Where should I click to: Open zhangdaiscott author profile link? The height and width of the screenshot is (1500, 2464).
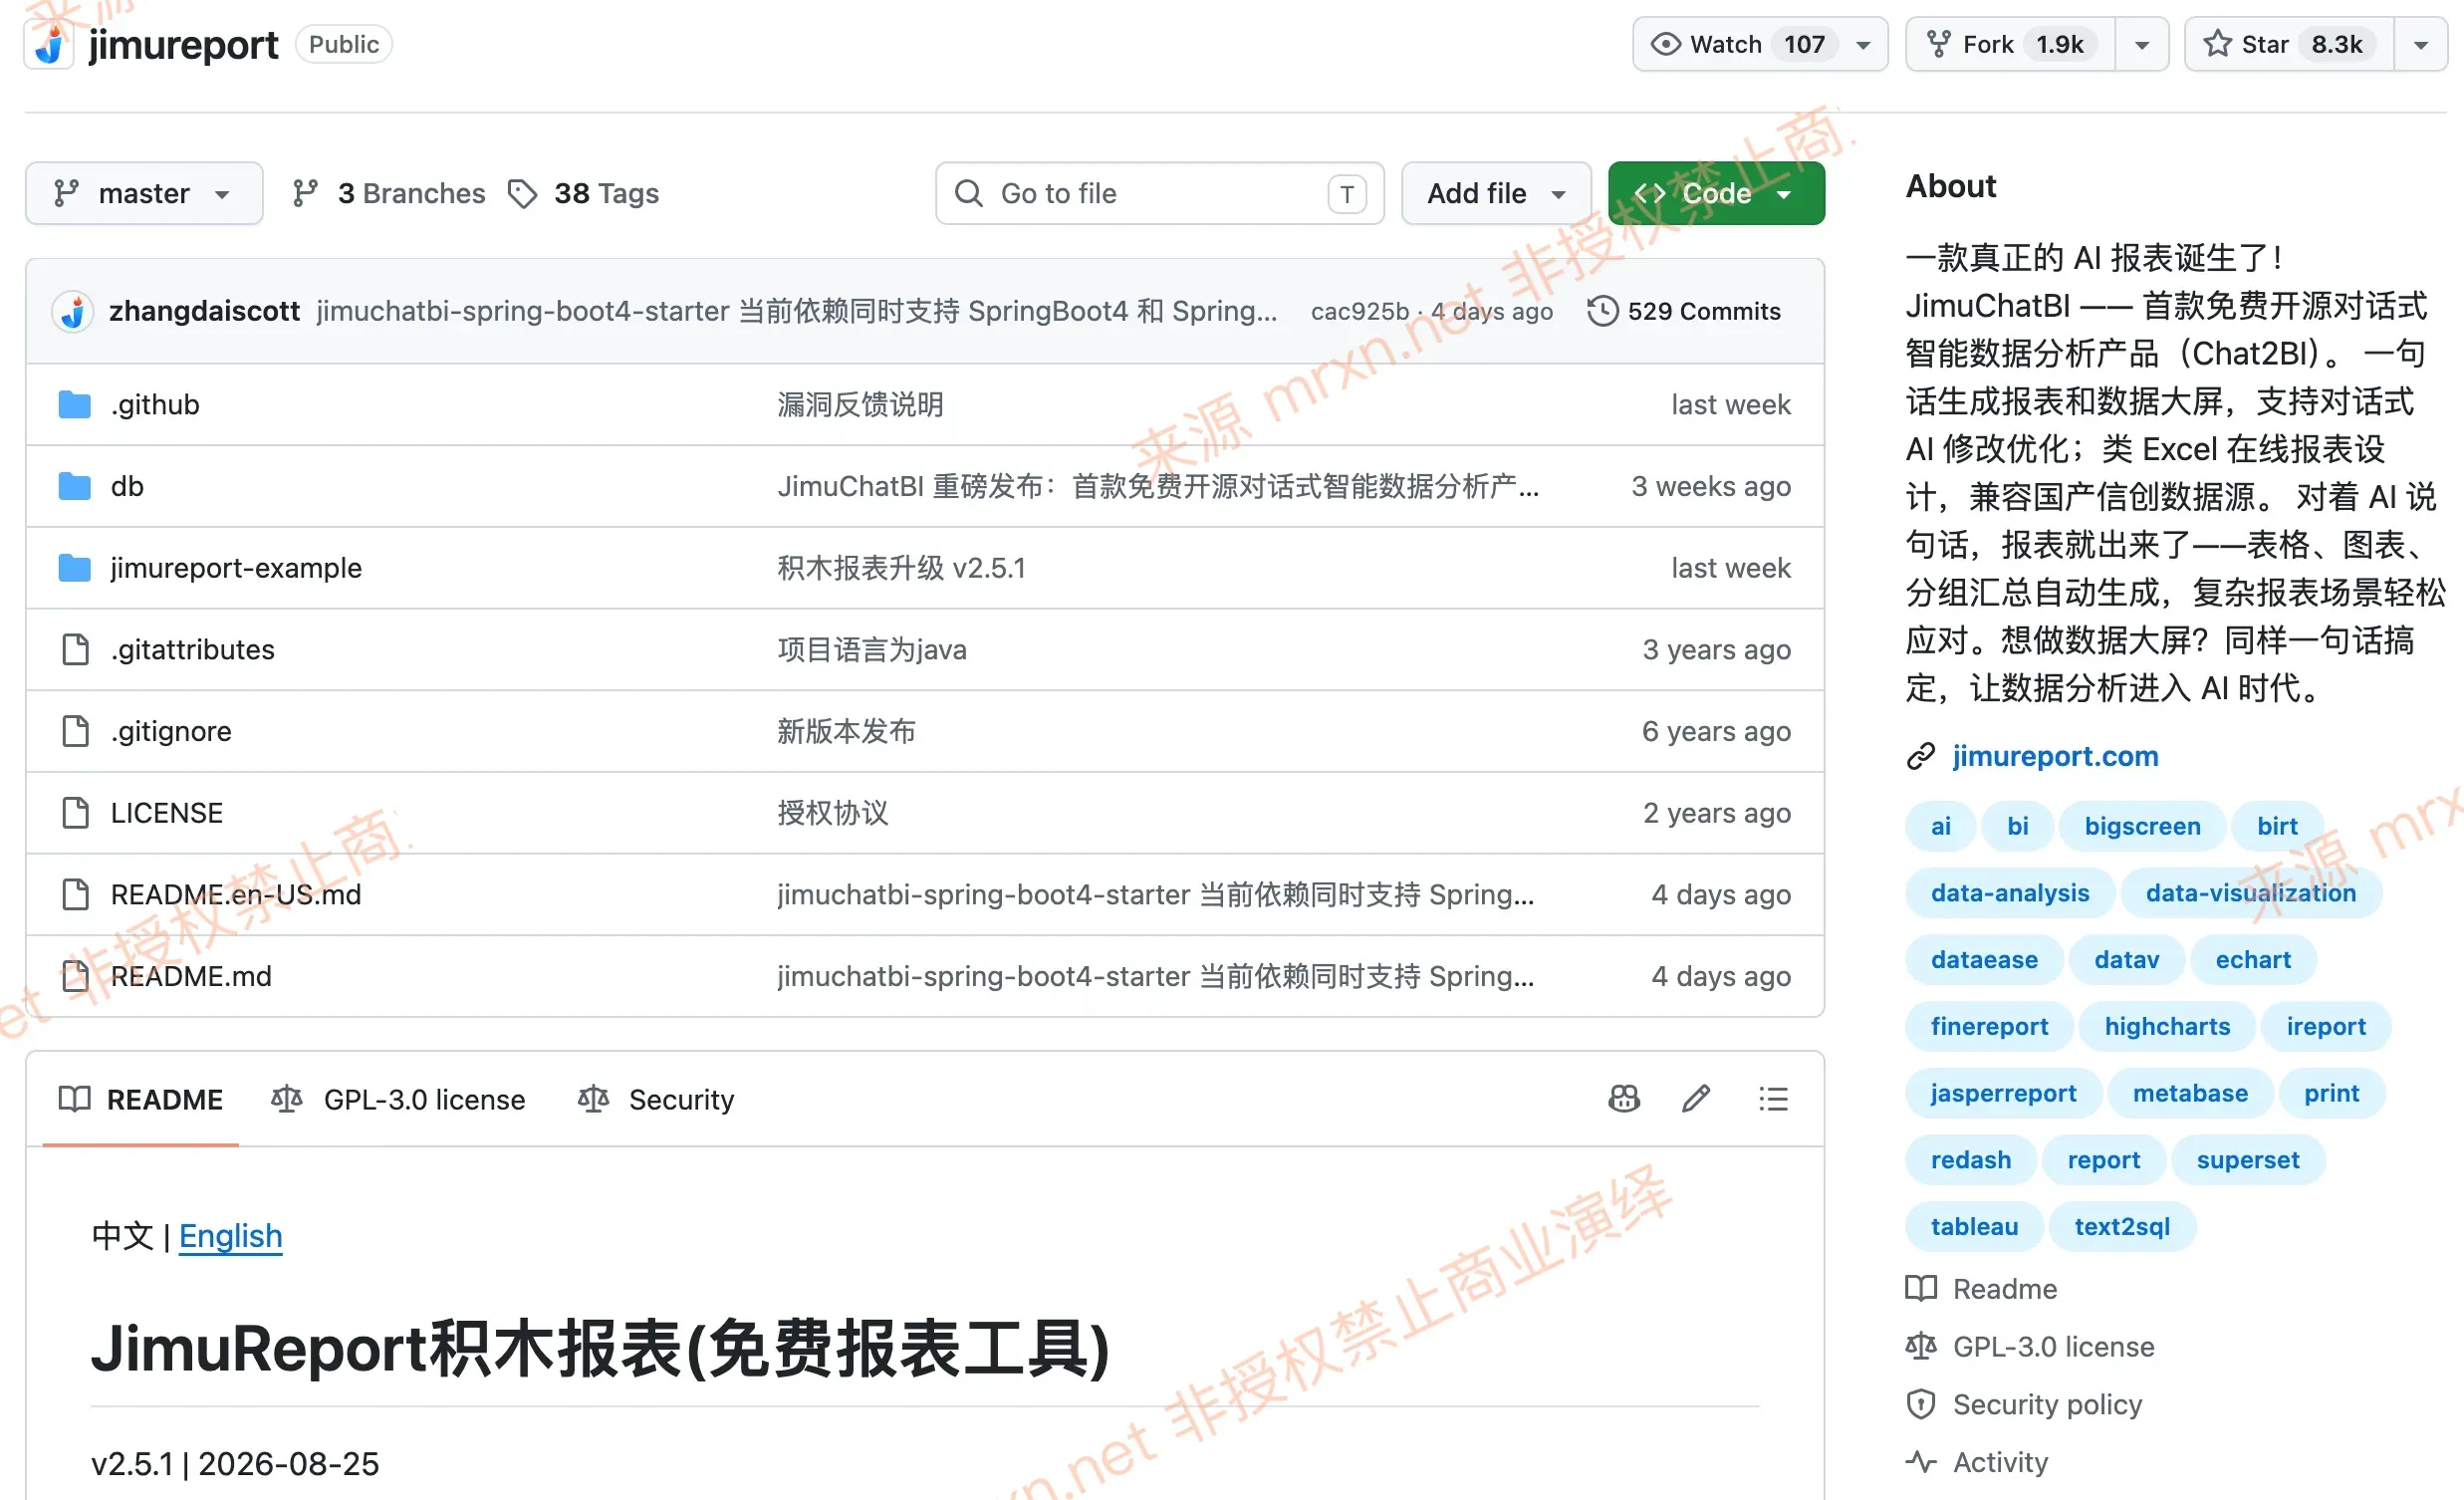[x=204, y=311]
